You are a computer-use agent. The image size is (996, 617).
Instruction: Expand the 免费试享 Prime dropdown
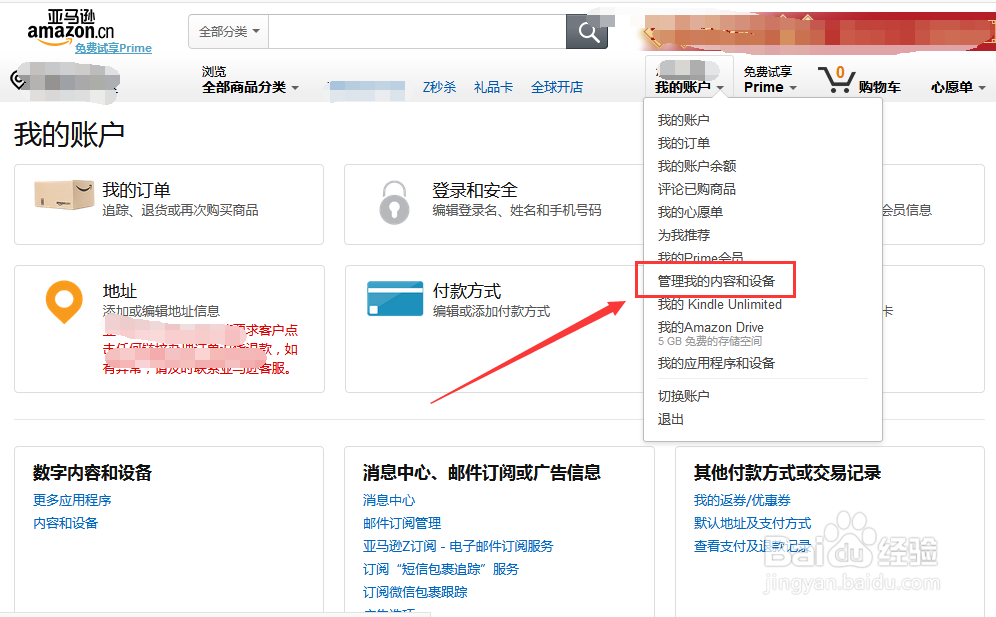click(770, 80)
